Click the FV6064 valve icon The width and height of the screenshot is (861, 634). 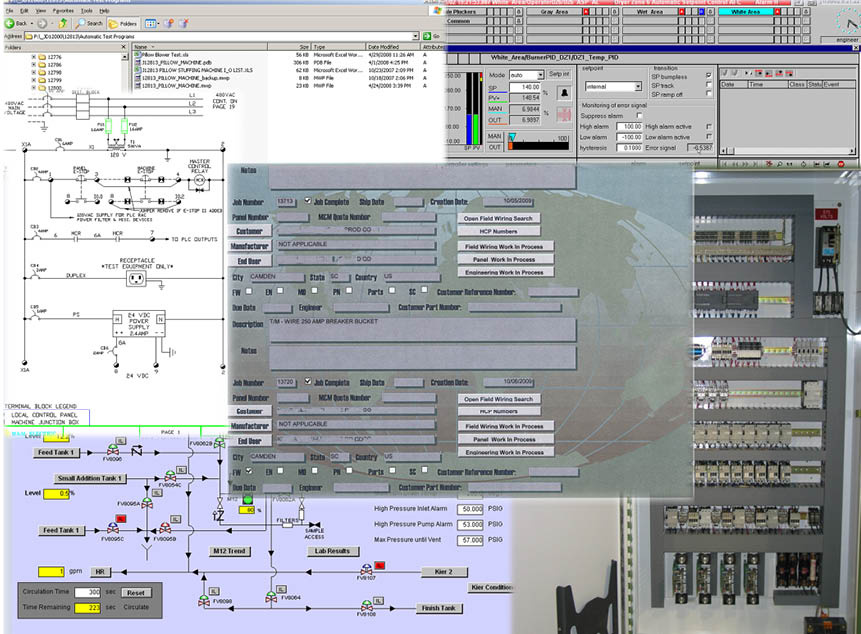271,597
